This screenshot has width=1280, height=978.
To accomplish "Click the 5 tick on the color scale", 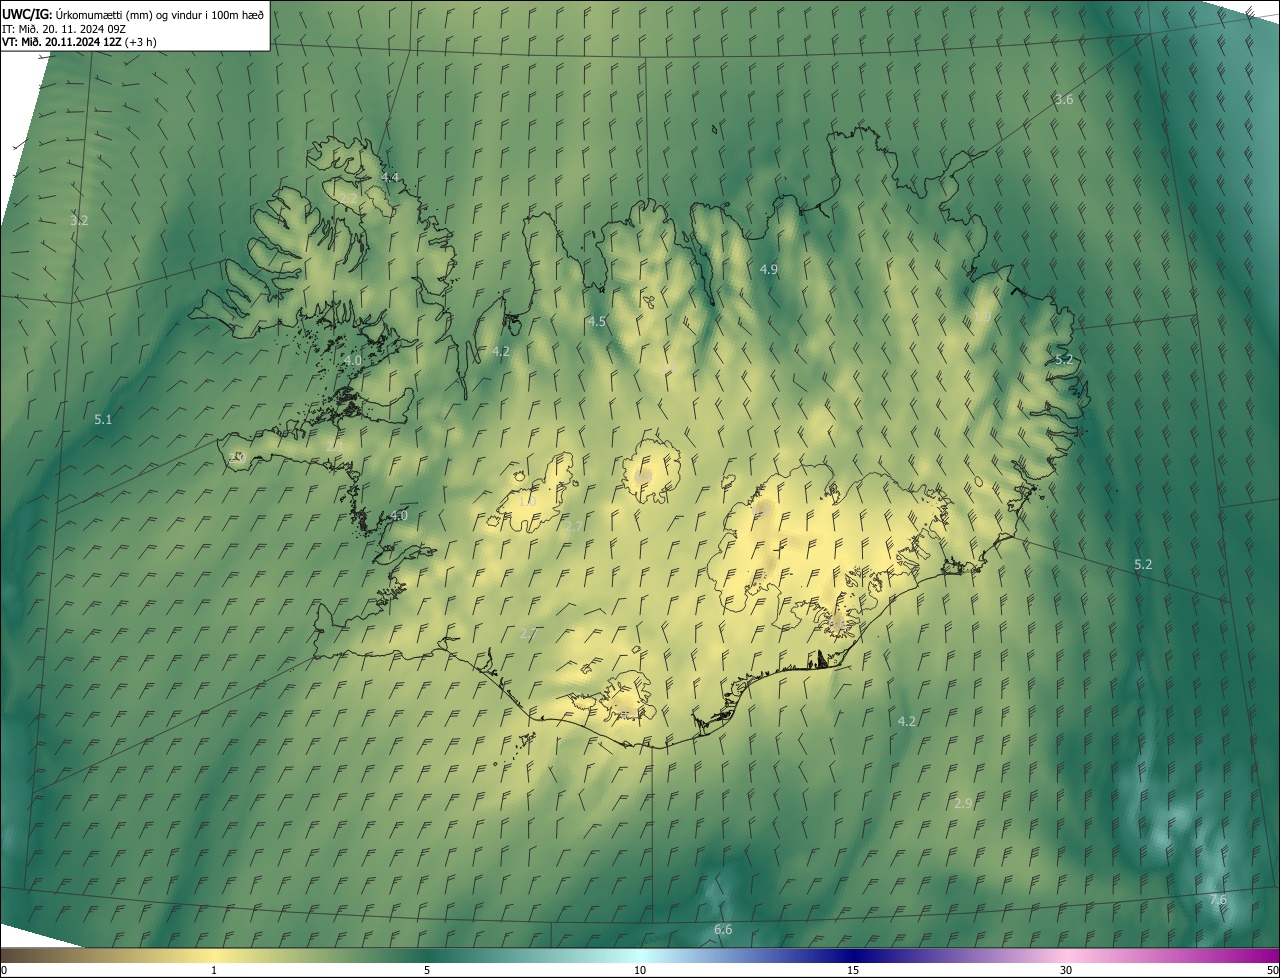I will 427,970.
